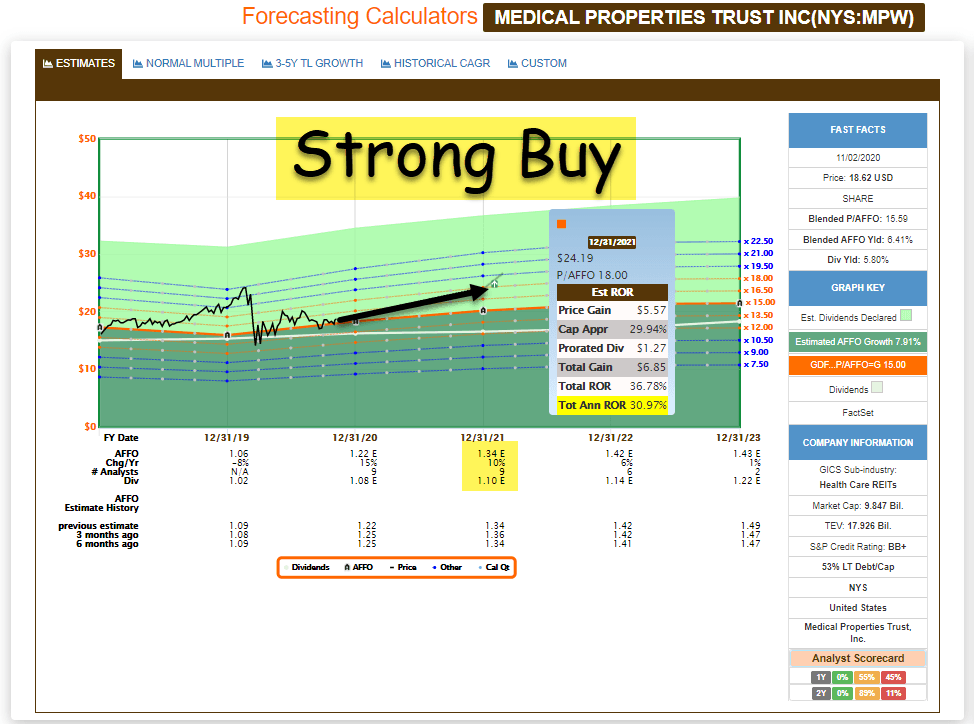Click the orange 55% scorecard badge
Image resolution: width=974 pixels, height=724 pixels.
(x=867, y=677)
